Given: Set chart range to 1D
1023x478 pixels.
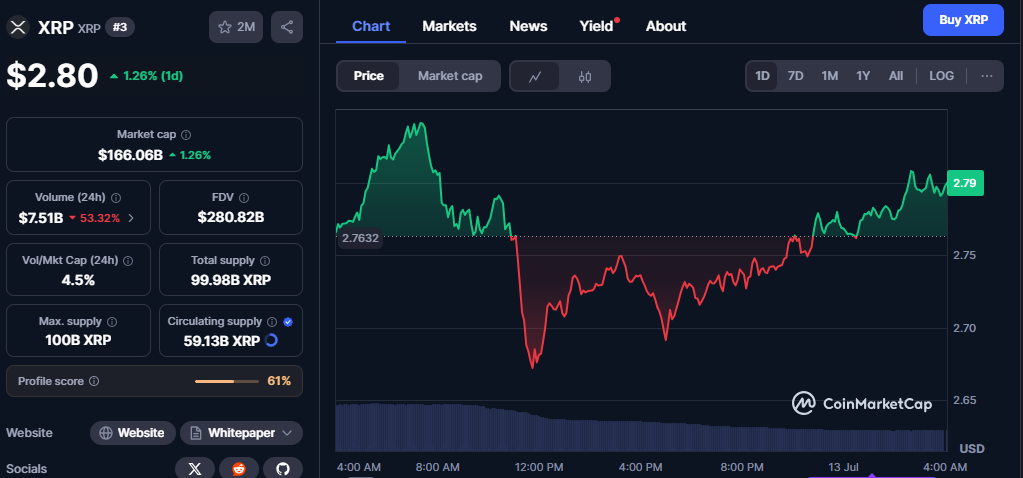Looking at the screenshot, I should click(762, 76).
